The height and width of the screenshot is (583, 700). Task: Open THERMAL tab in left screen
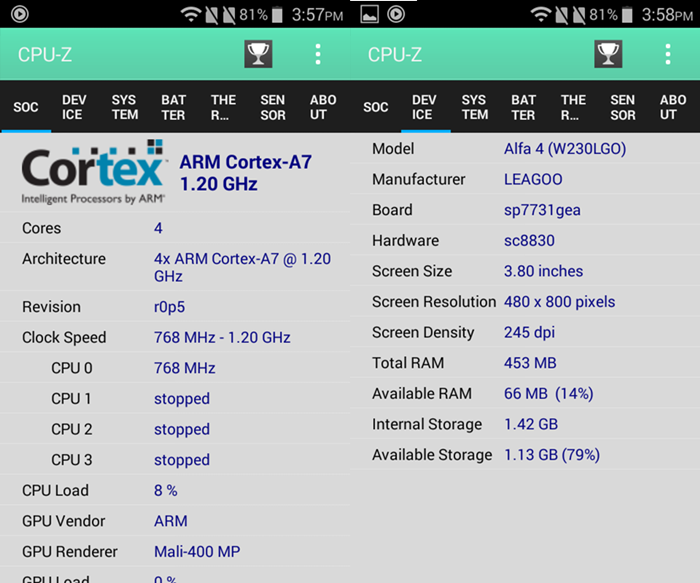click(x=223, y=107)
